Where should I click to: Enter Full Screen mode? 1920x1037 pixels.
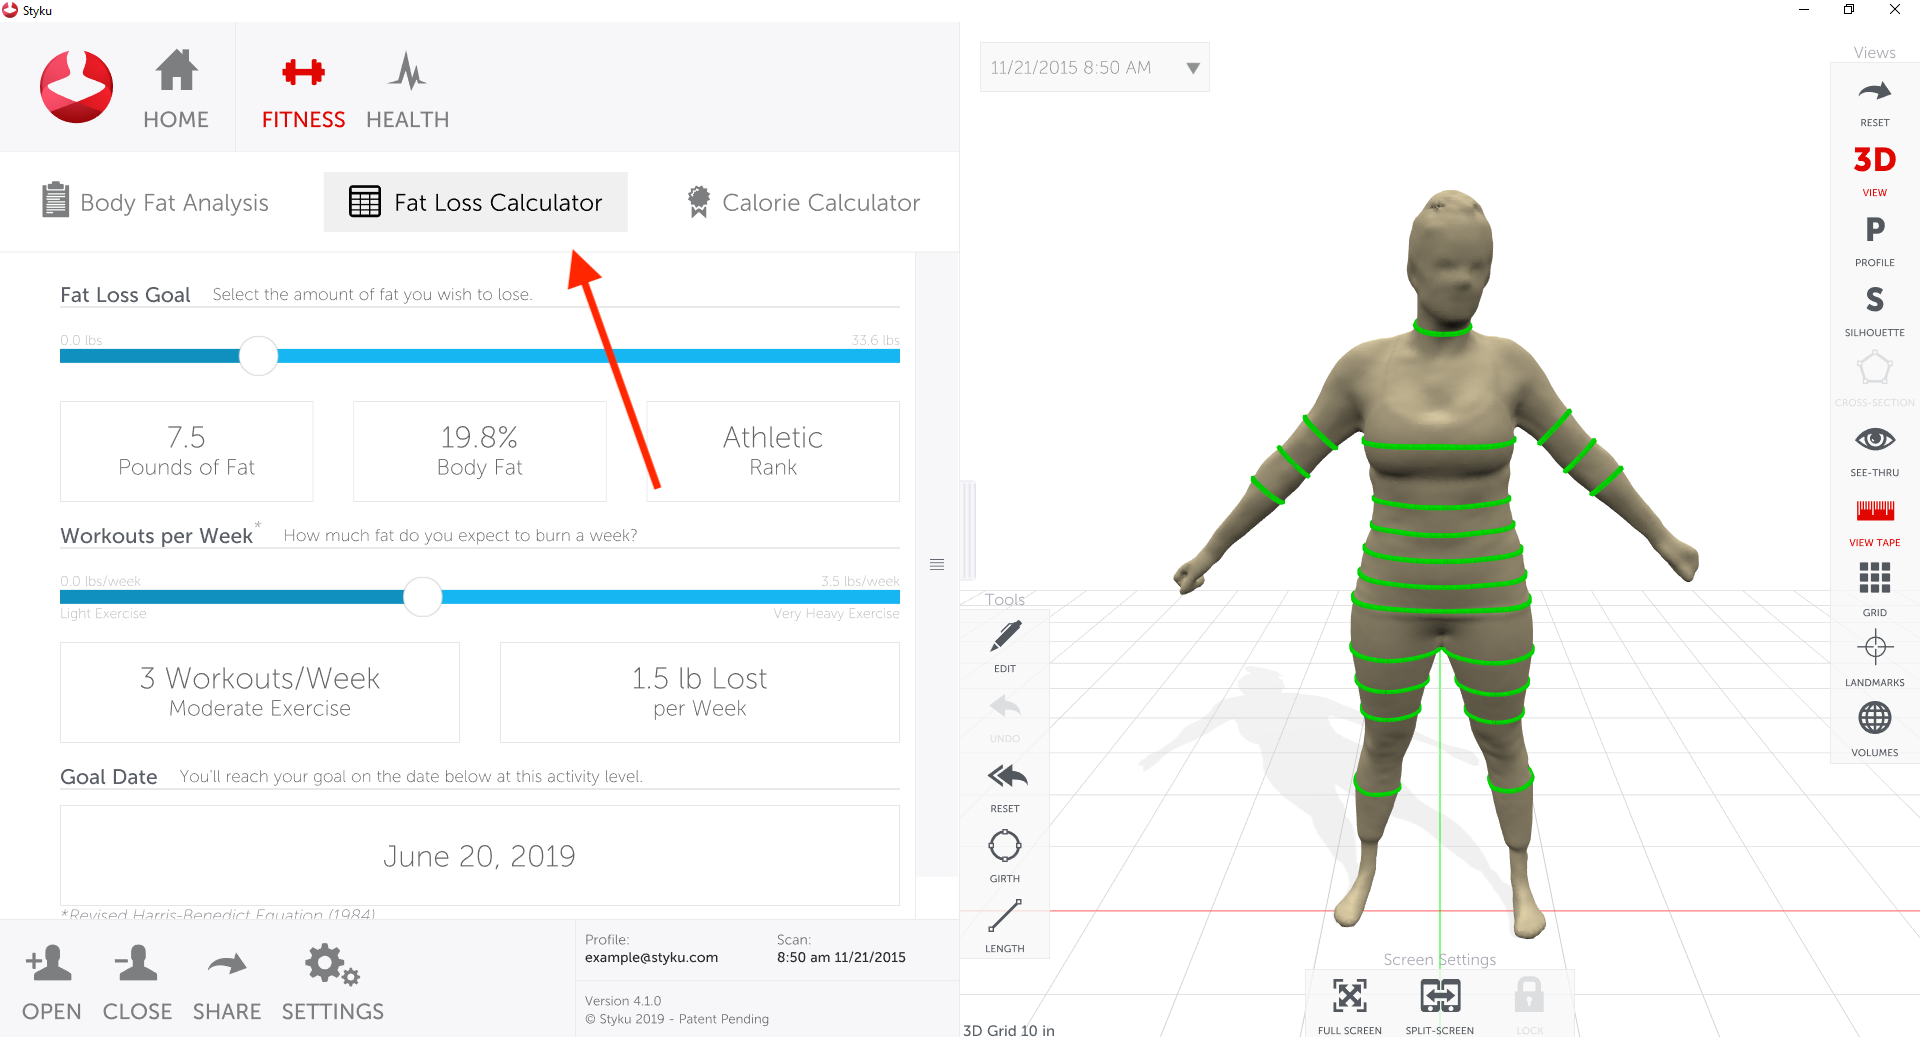[1349, 1005]
